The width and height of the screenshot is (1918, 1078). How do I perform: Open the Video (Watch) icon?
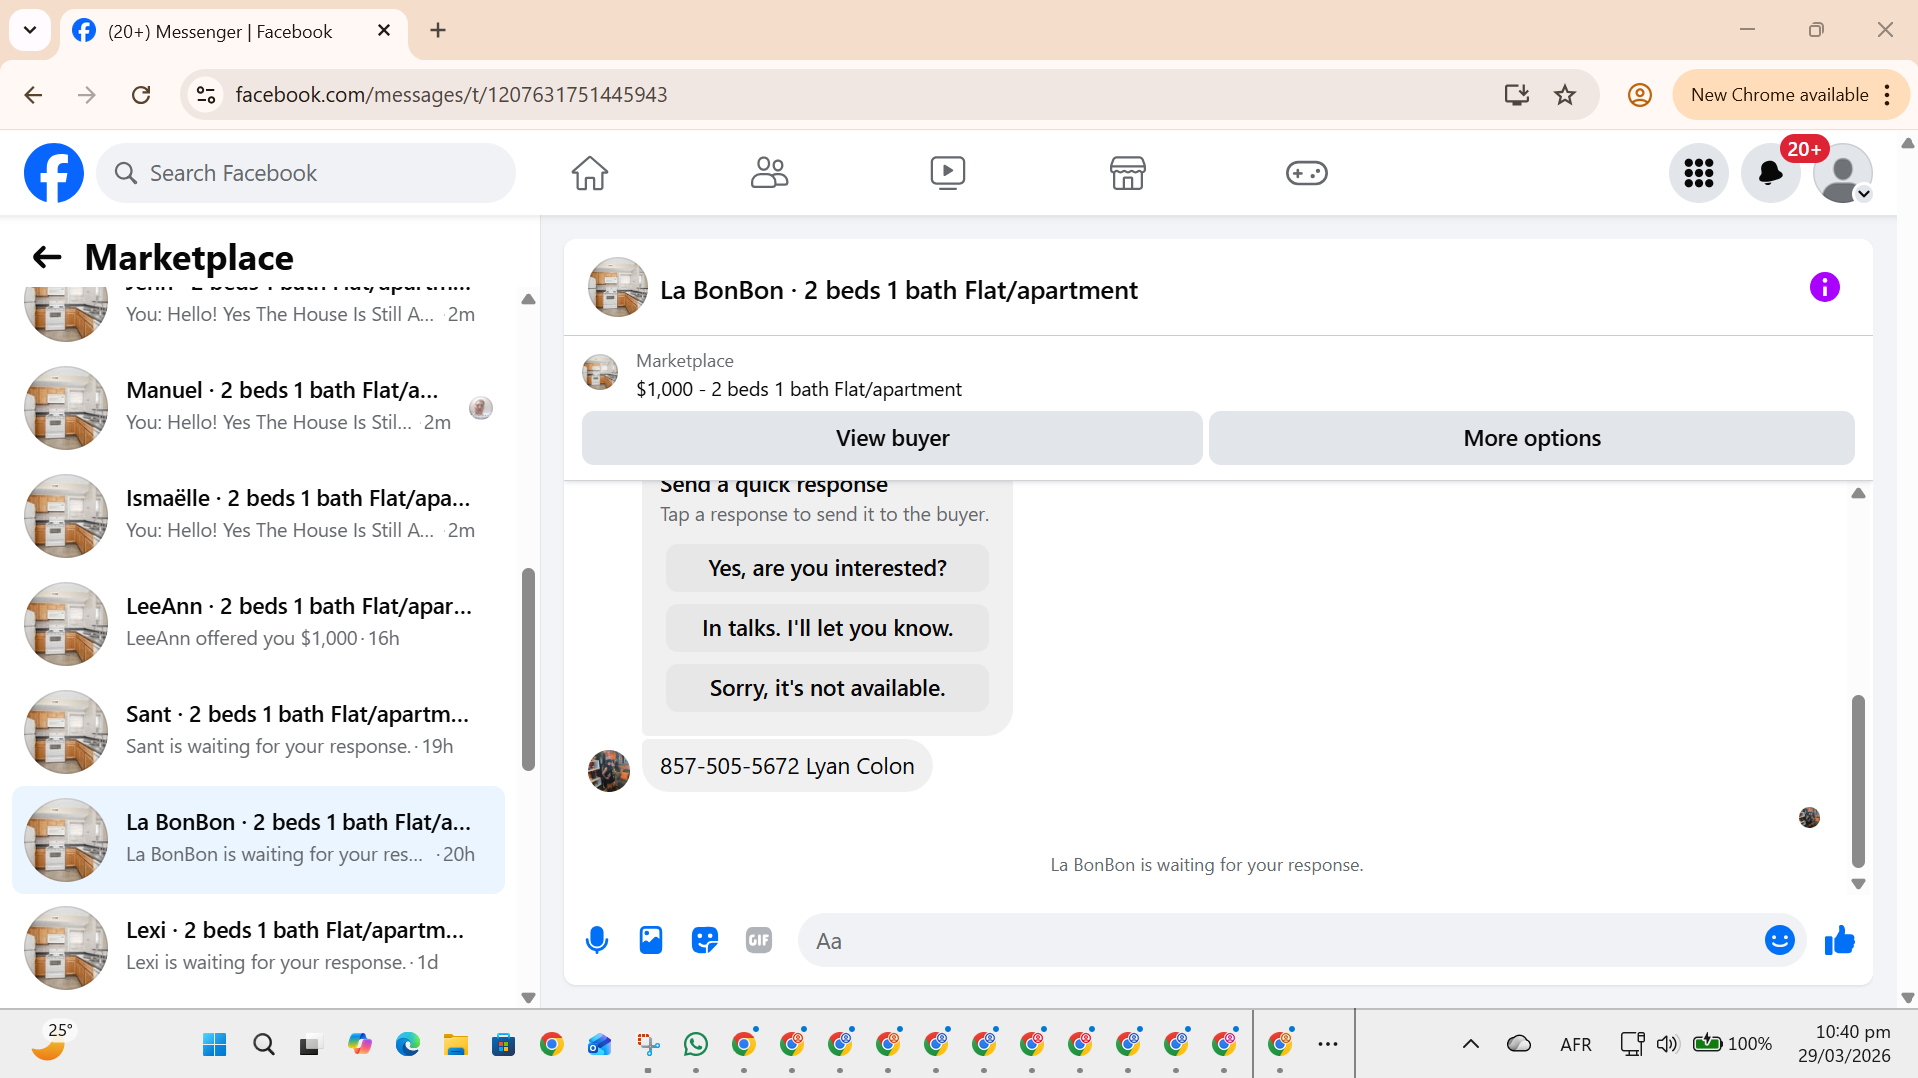click(948, 173)
